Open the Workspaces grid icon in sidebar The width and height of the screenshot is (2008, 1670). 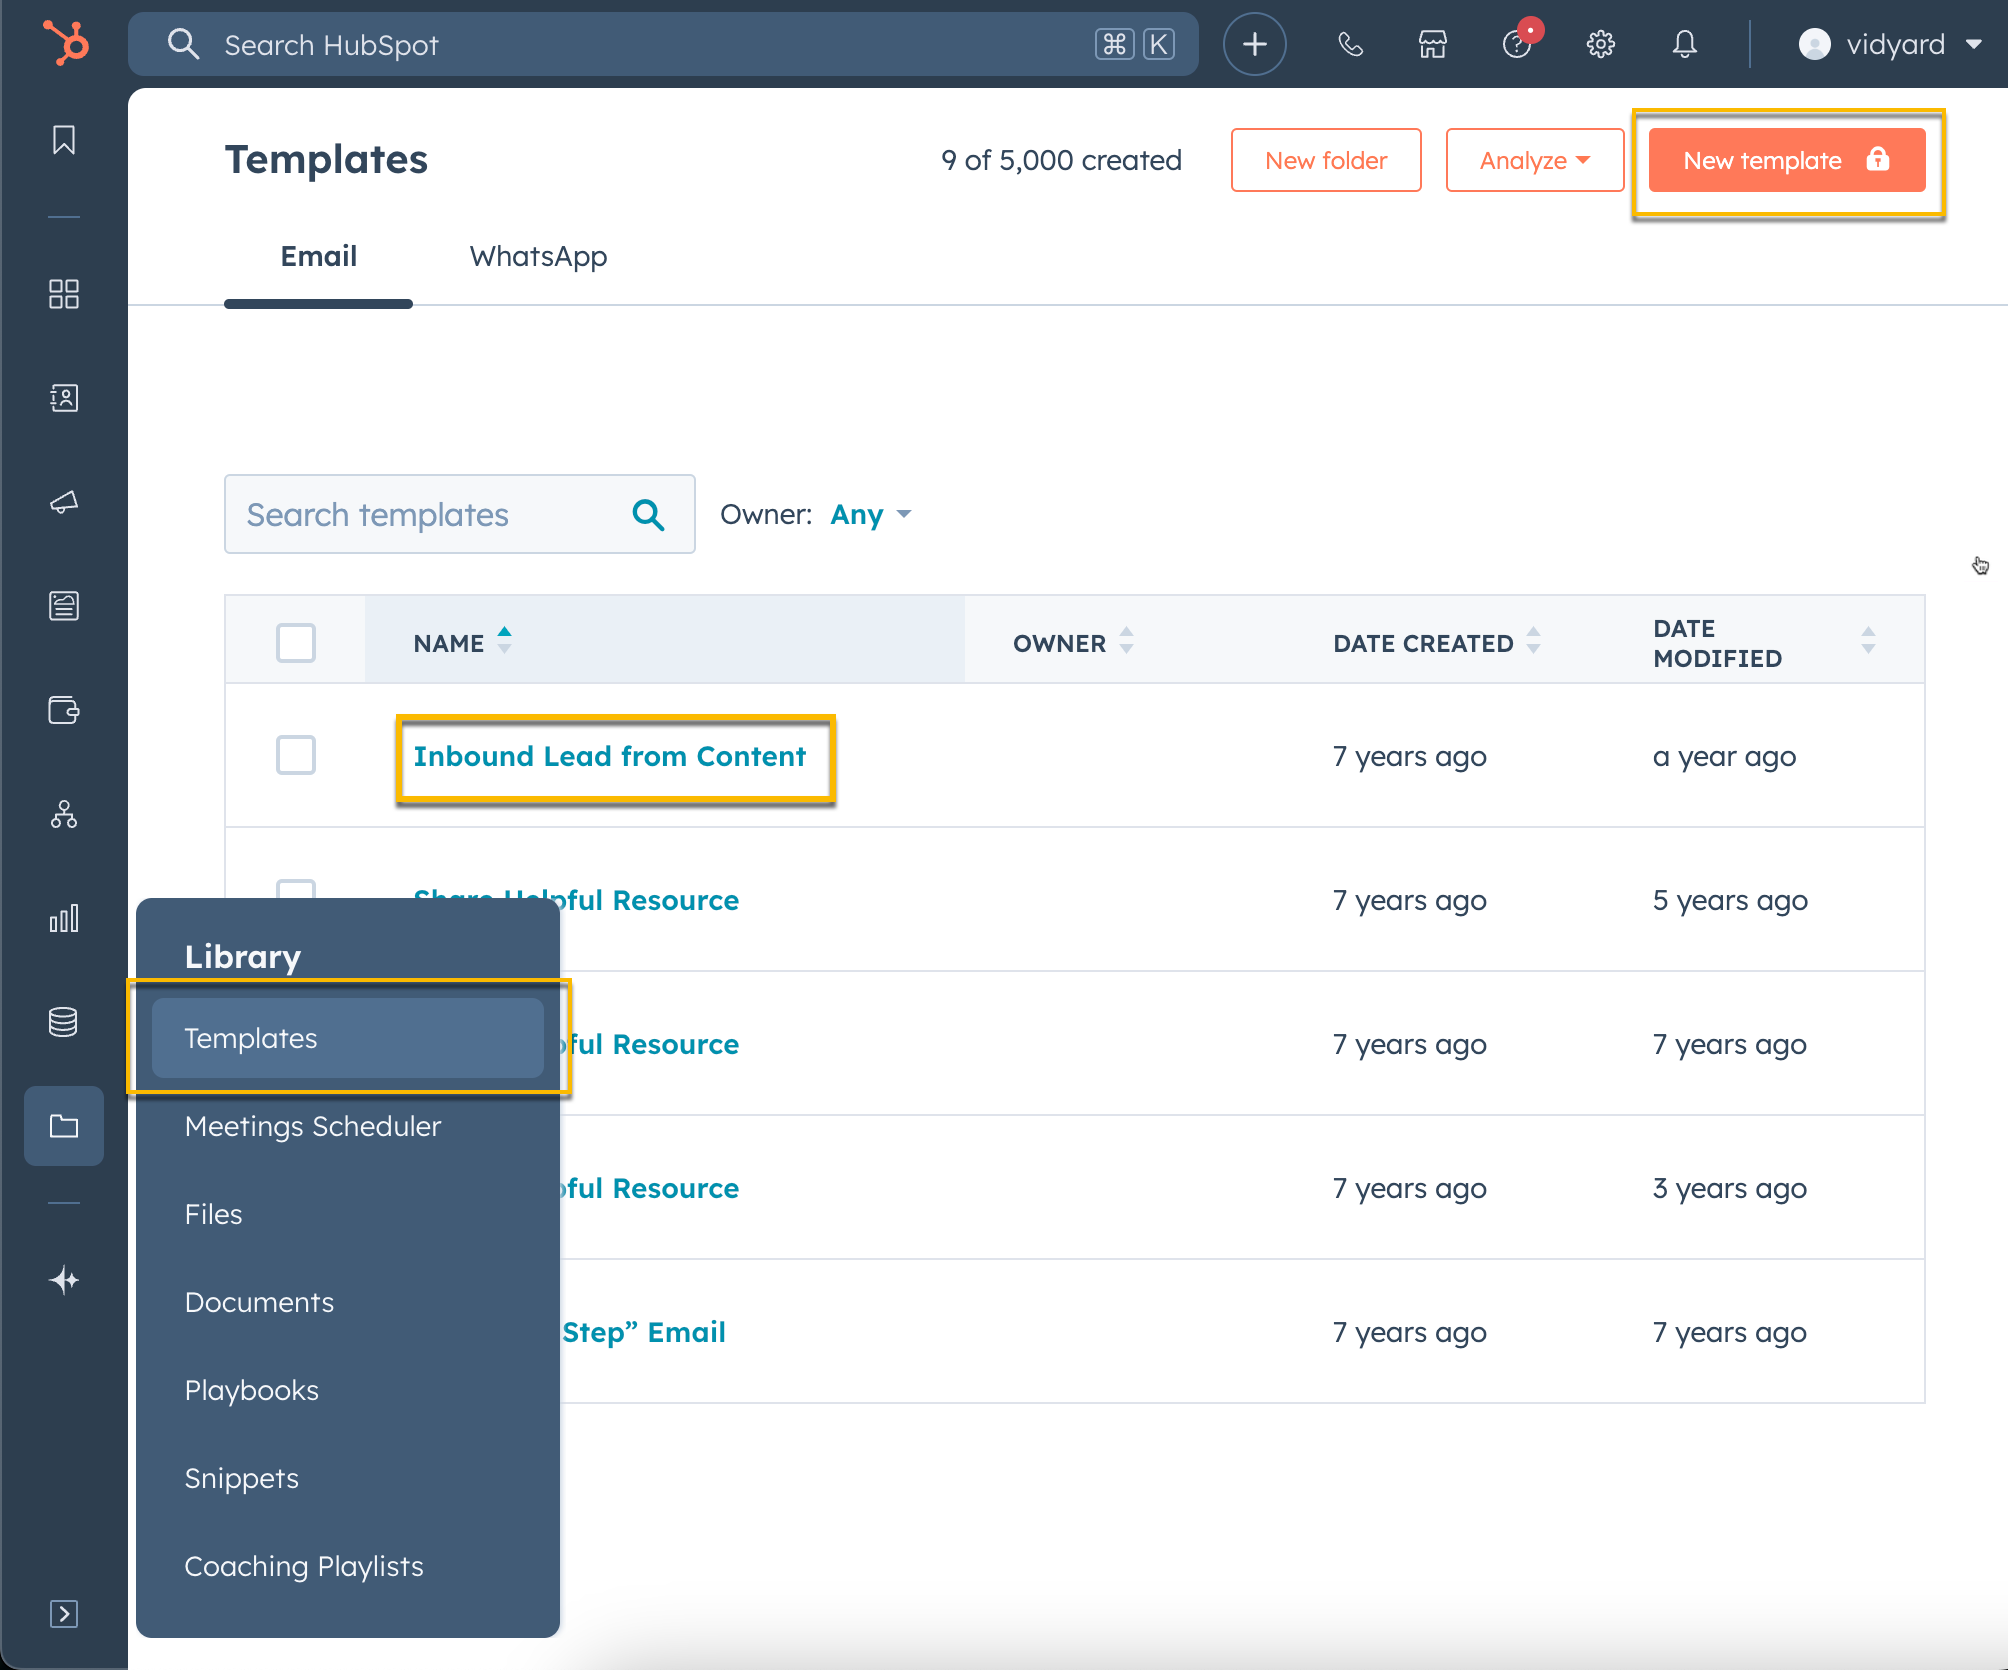click(64, 294)
